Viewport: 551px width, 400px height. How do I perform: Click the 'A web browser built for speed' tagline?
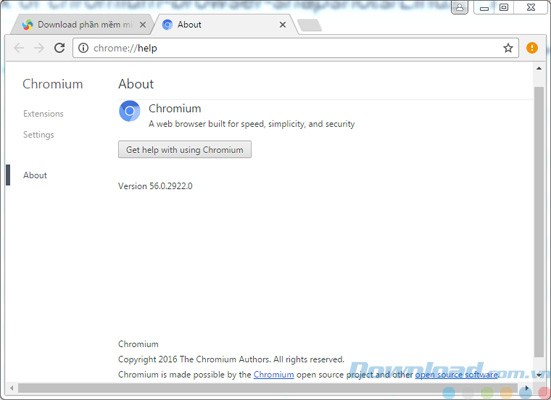tap(251, 124)
